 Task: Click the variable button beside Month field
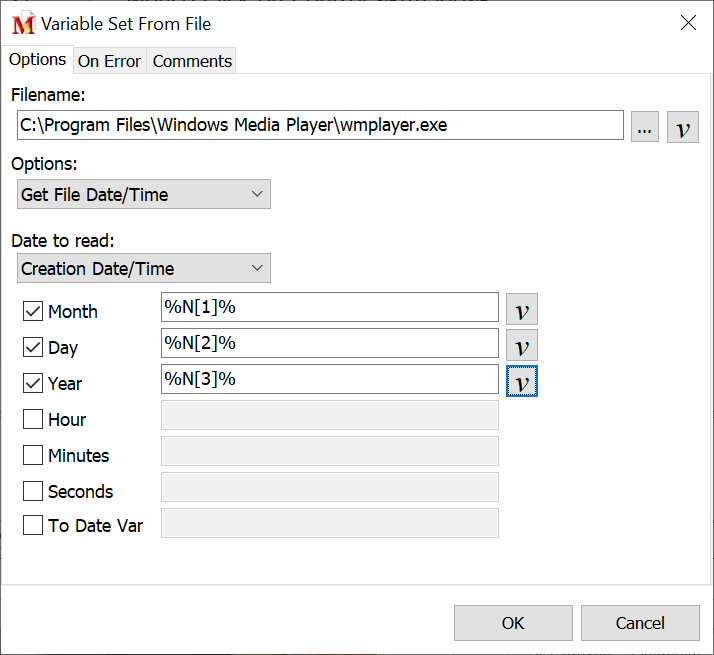pyautogui.click(x=521, y=309)
